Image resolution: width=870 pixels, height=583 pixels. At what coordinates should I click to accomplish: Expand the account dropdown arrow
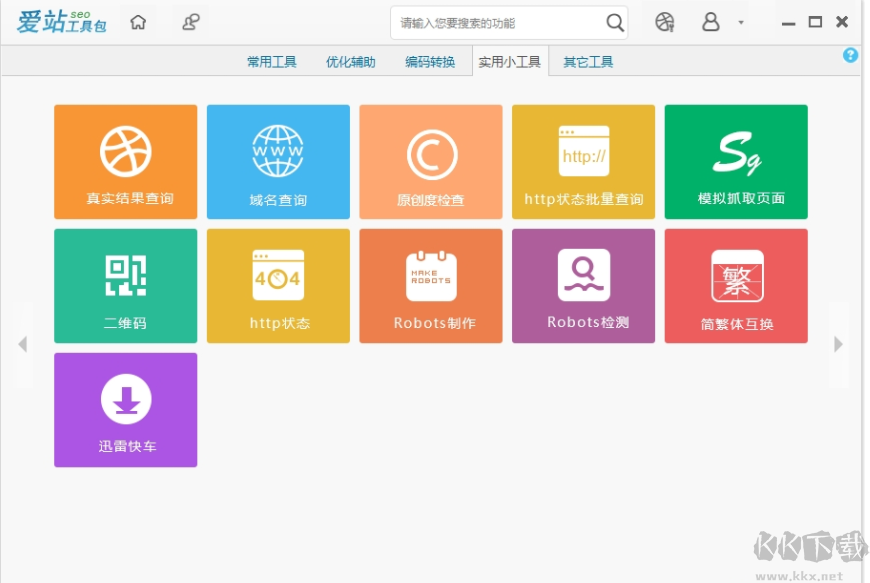coord(742,21)
